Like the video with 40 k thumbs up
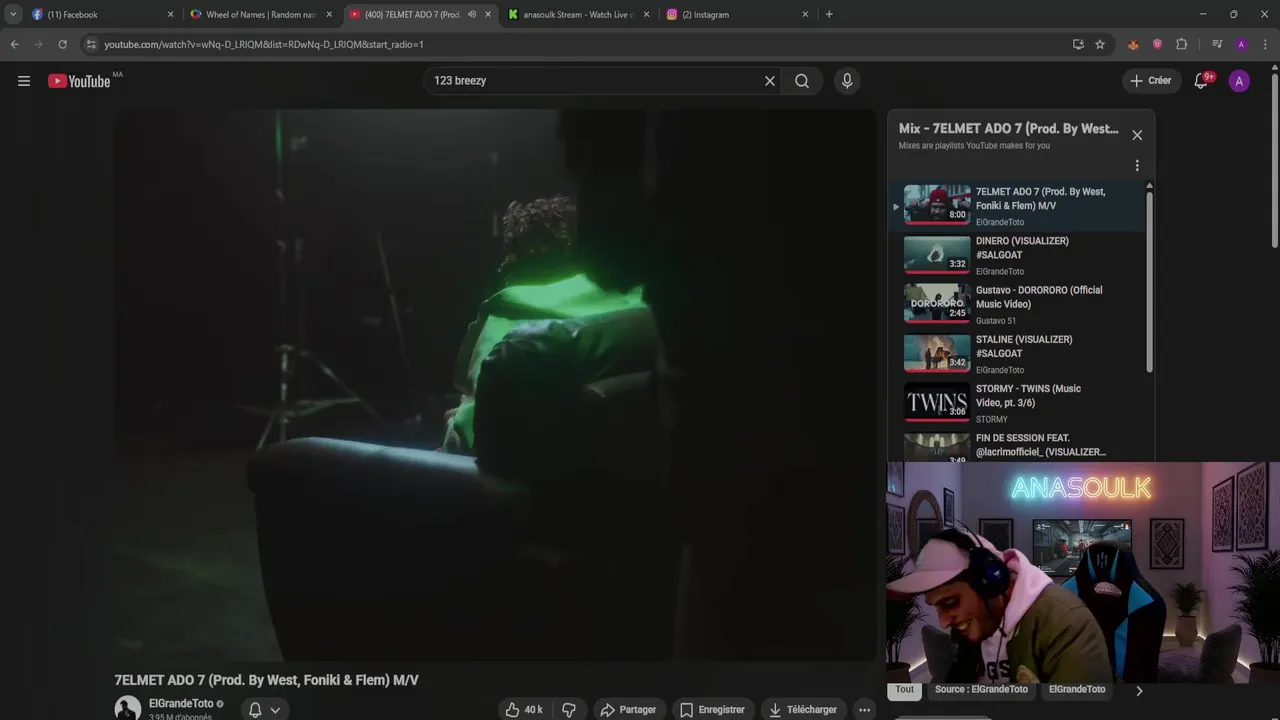 524,709
